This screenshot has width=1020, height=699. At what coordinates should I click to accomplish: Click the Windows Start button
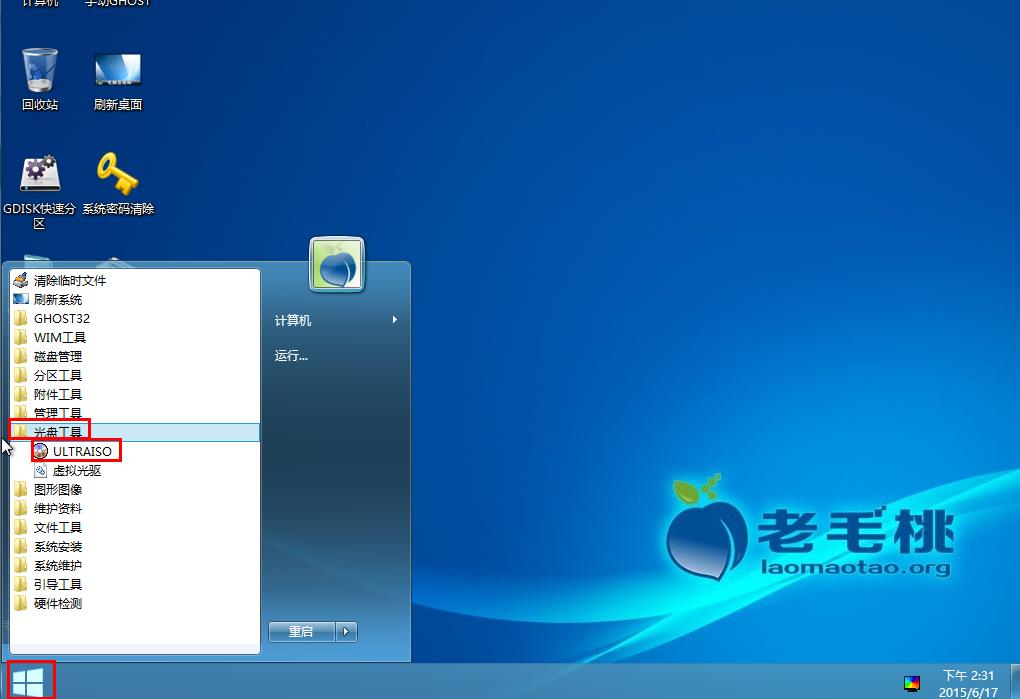(29, 681)
